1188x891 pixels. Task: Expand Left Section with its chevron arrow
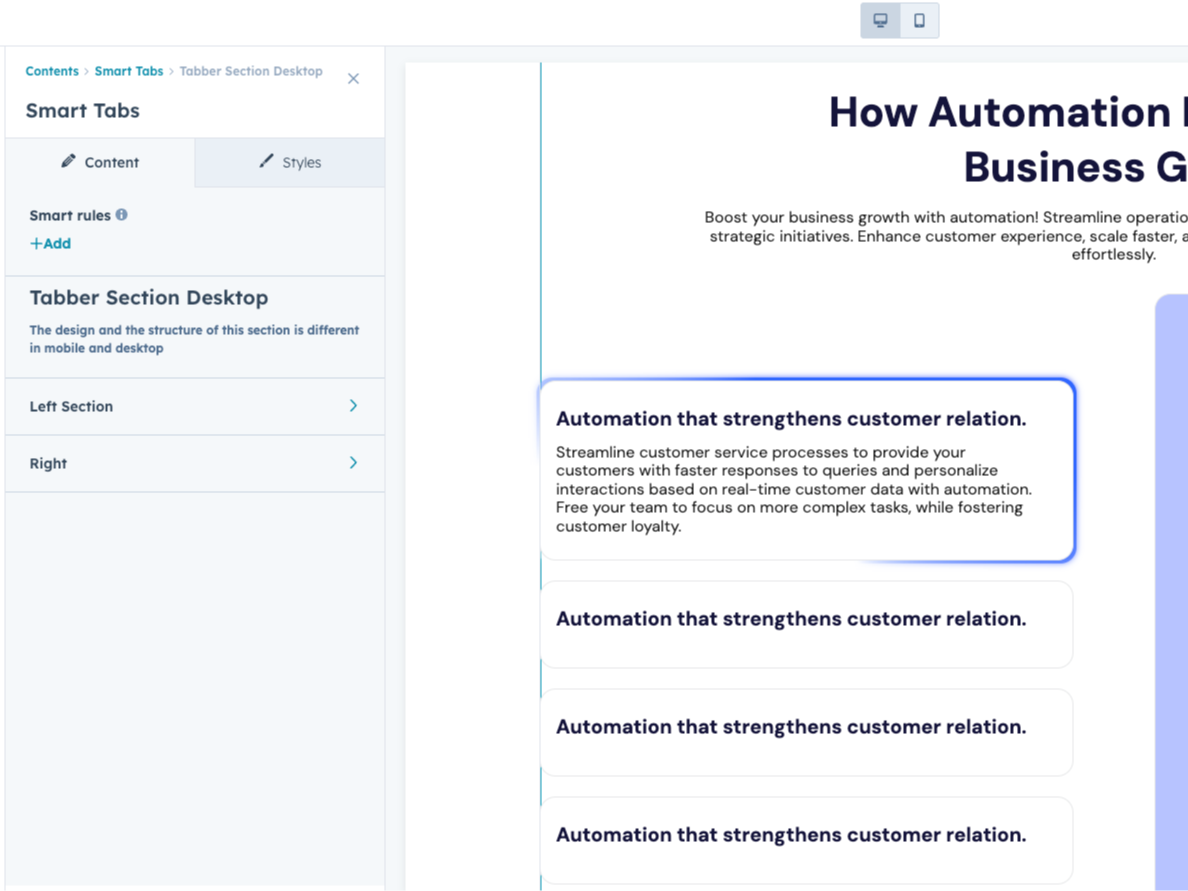(353, 406)
